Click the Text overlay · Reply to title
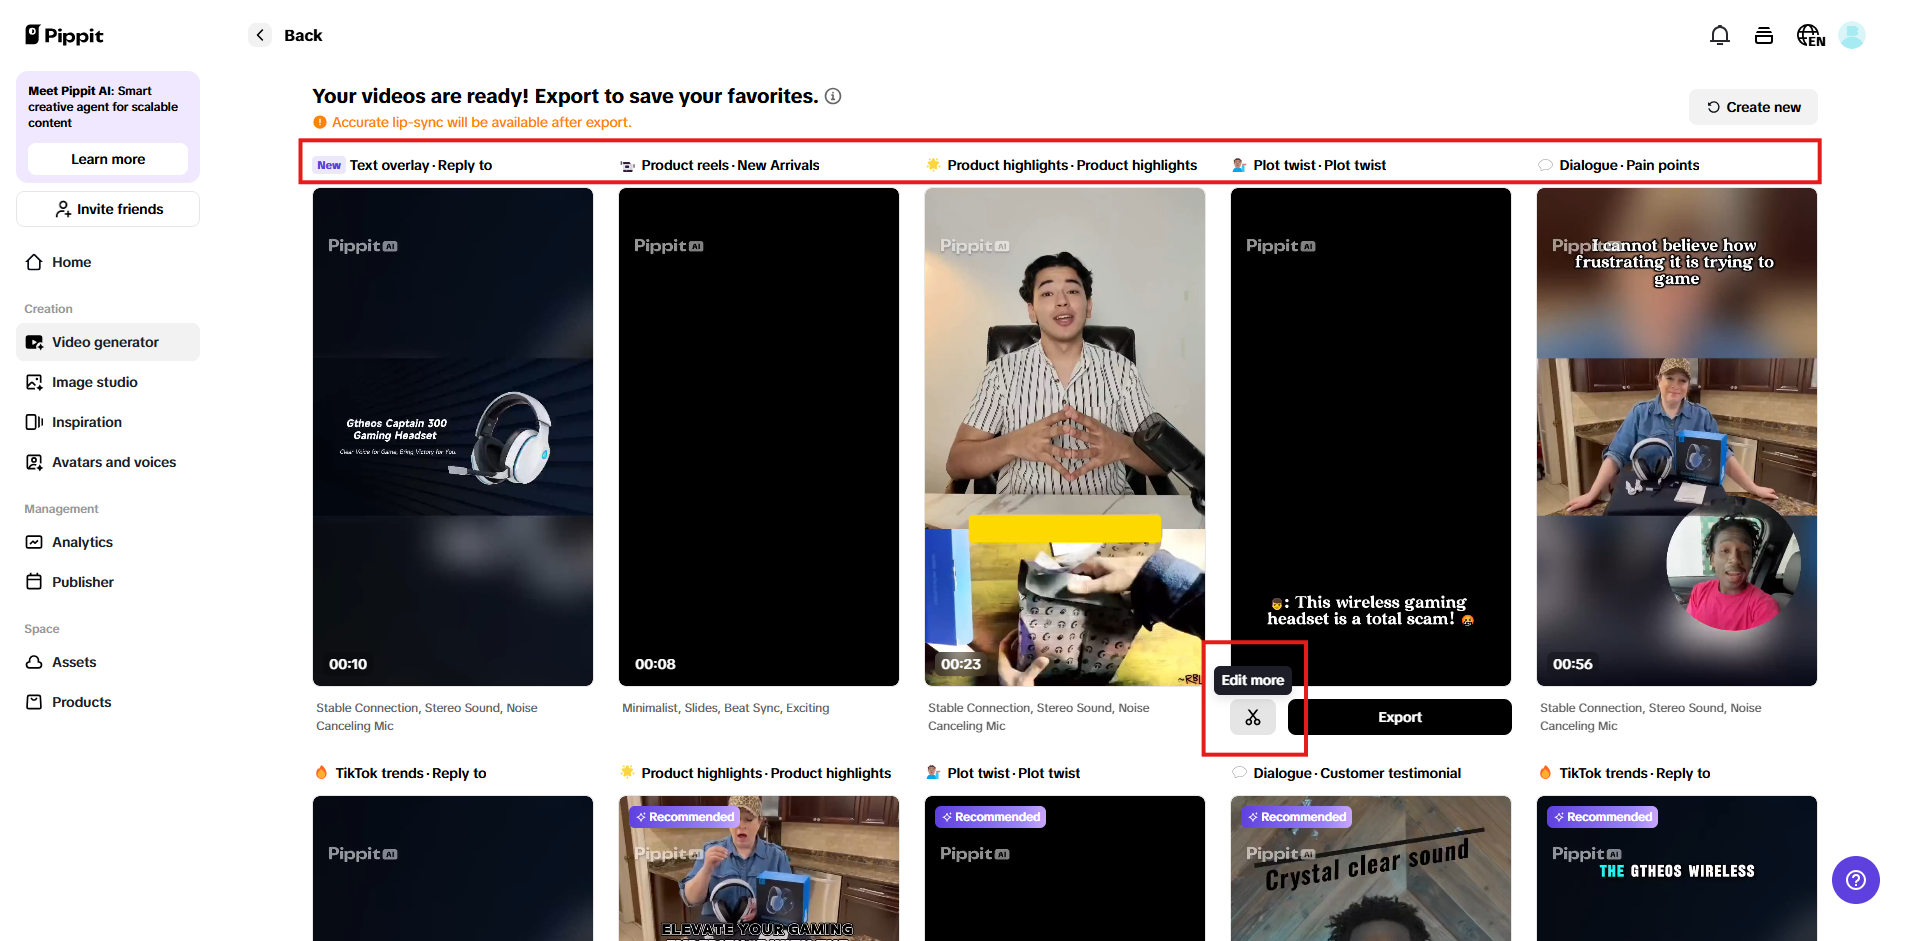 pos(421,165)
